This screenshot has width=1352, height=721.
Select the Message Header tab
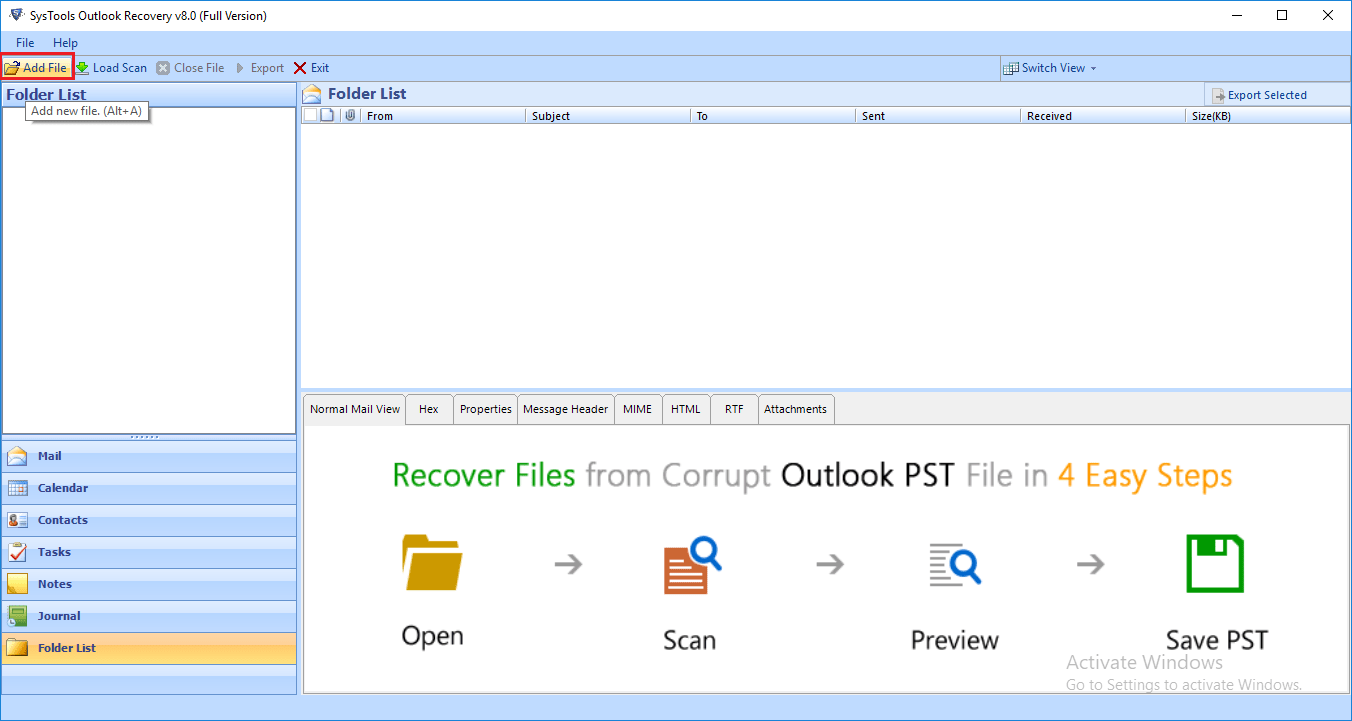click(x=565, y=409)
